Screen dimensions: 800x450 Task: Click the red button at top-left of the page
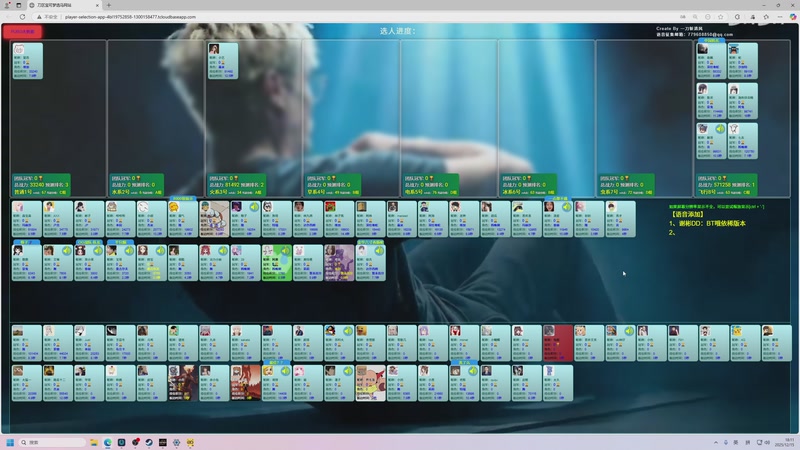tap(23, 31)
